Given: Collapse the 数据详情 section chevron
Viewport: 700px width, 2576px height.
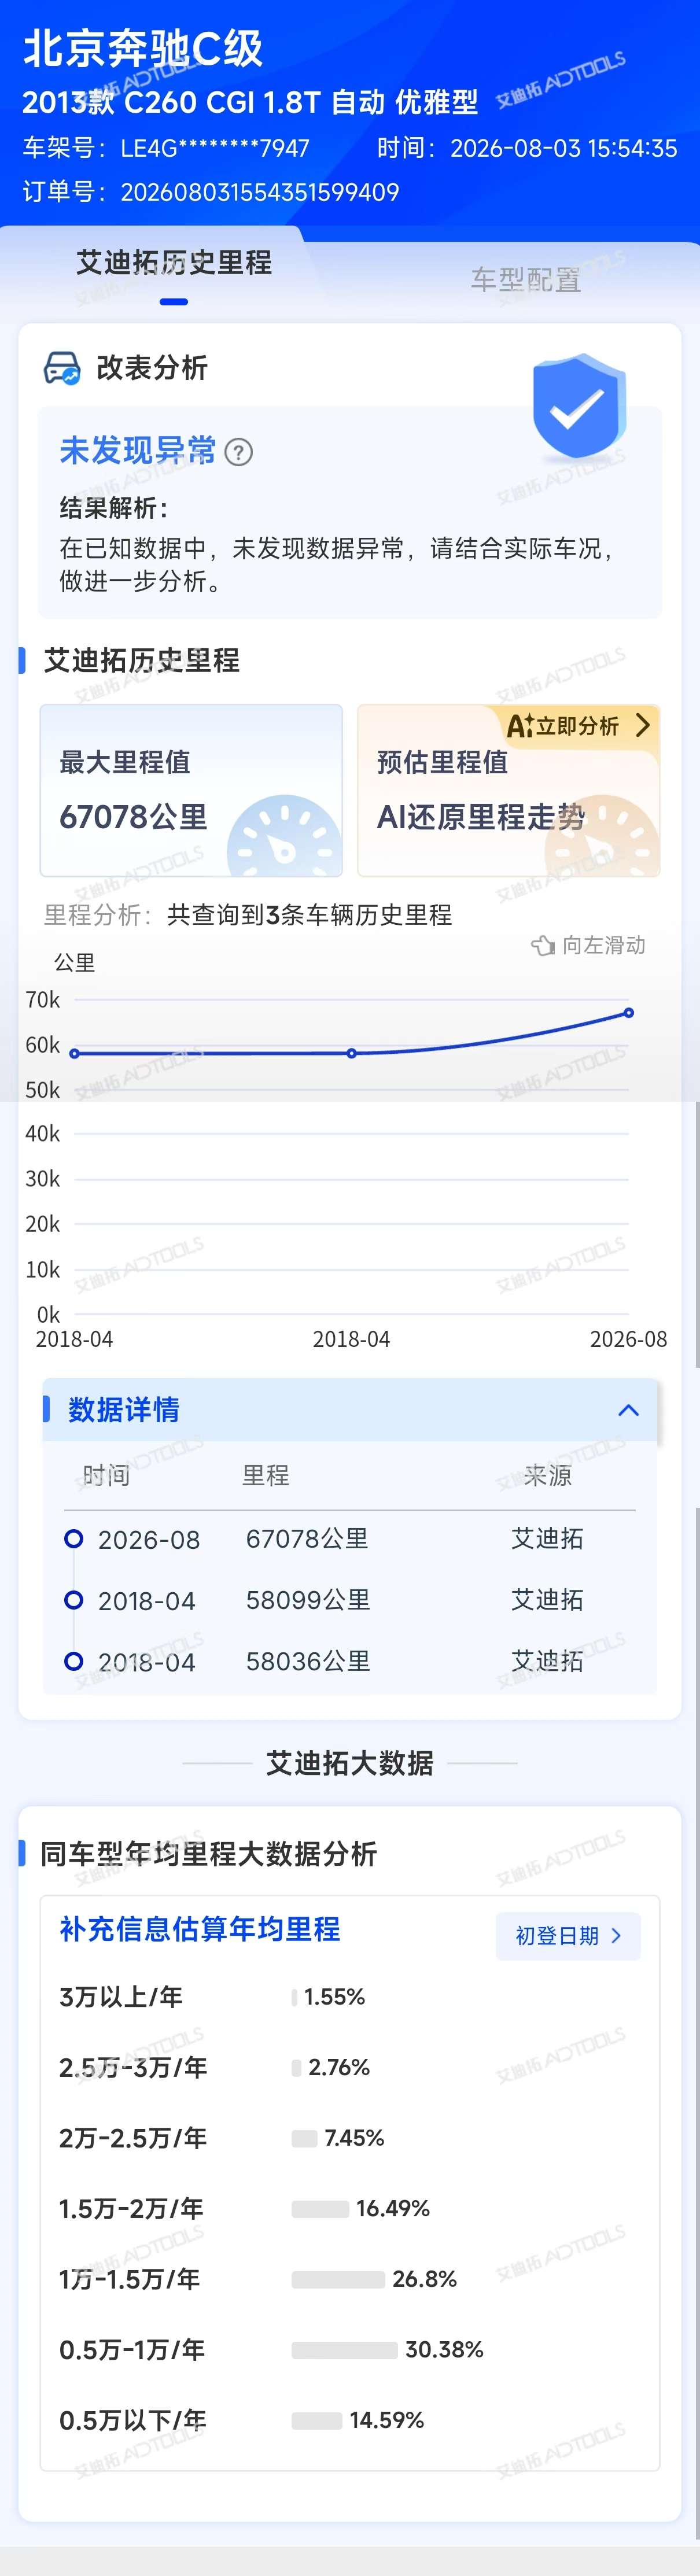Looking at the screenshot, I should pos(628,1410).
